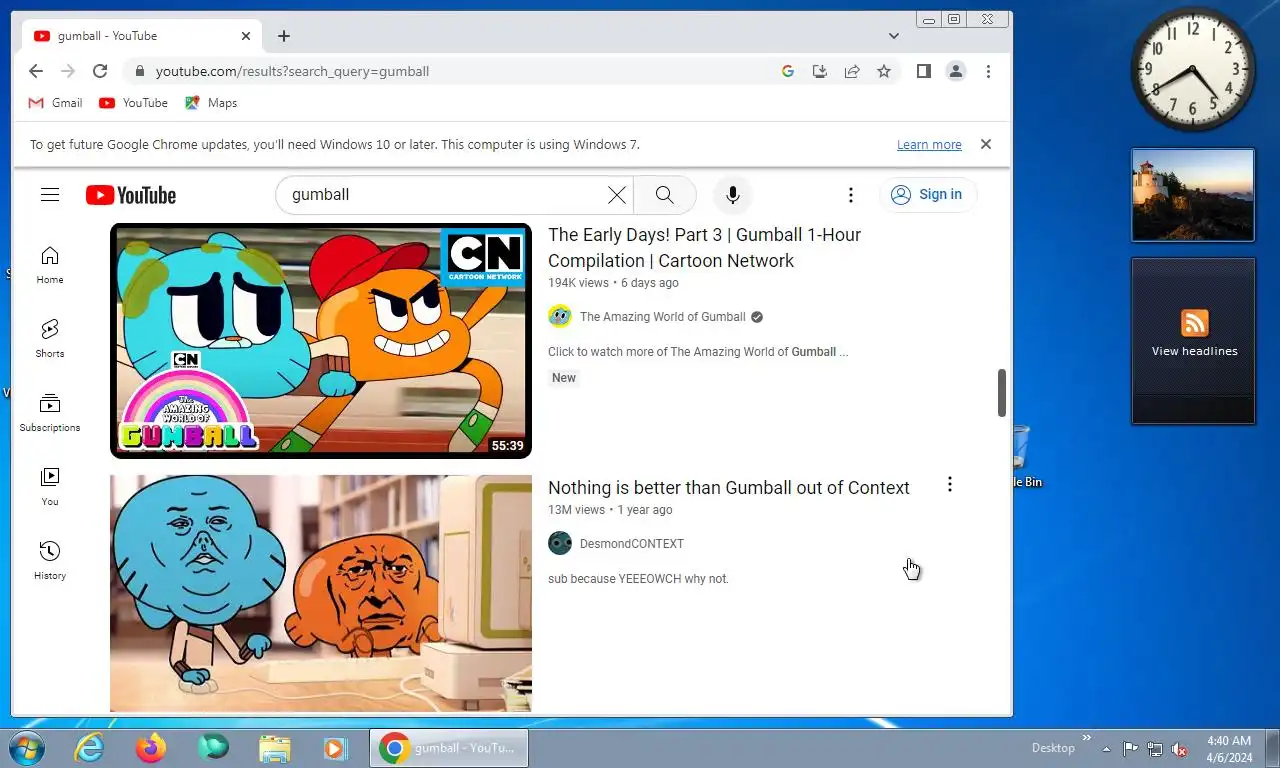The height and width of the screenshot is (768, 1280).
Task: Dismiss the Chrome update notification bar
Action: [x=986, y=144]
